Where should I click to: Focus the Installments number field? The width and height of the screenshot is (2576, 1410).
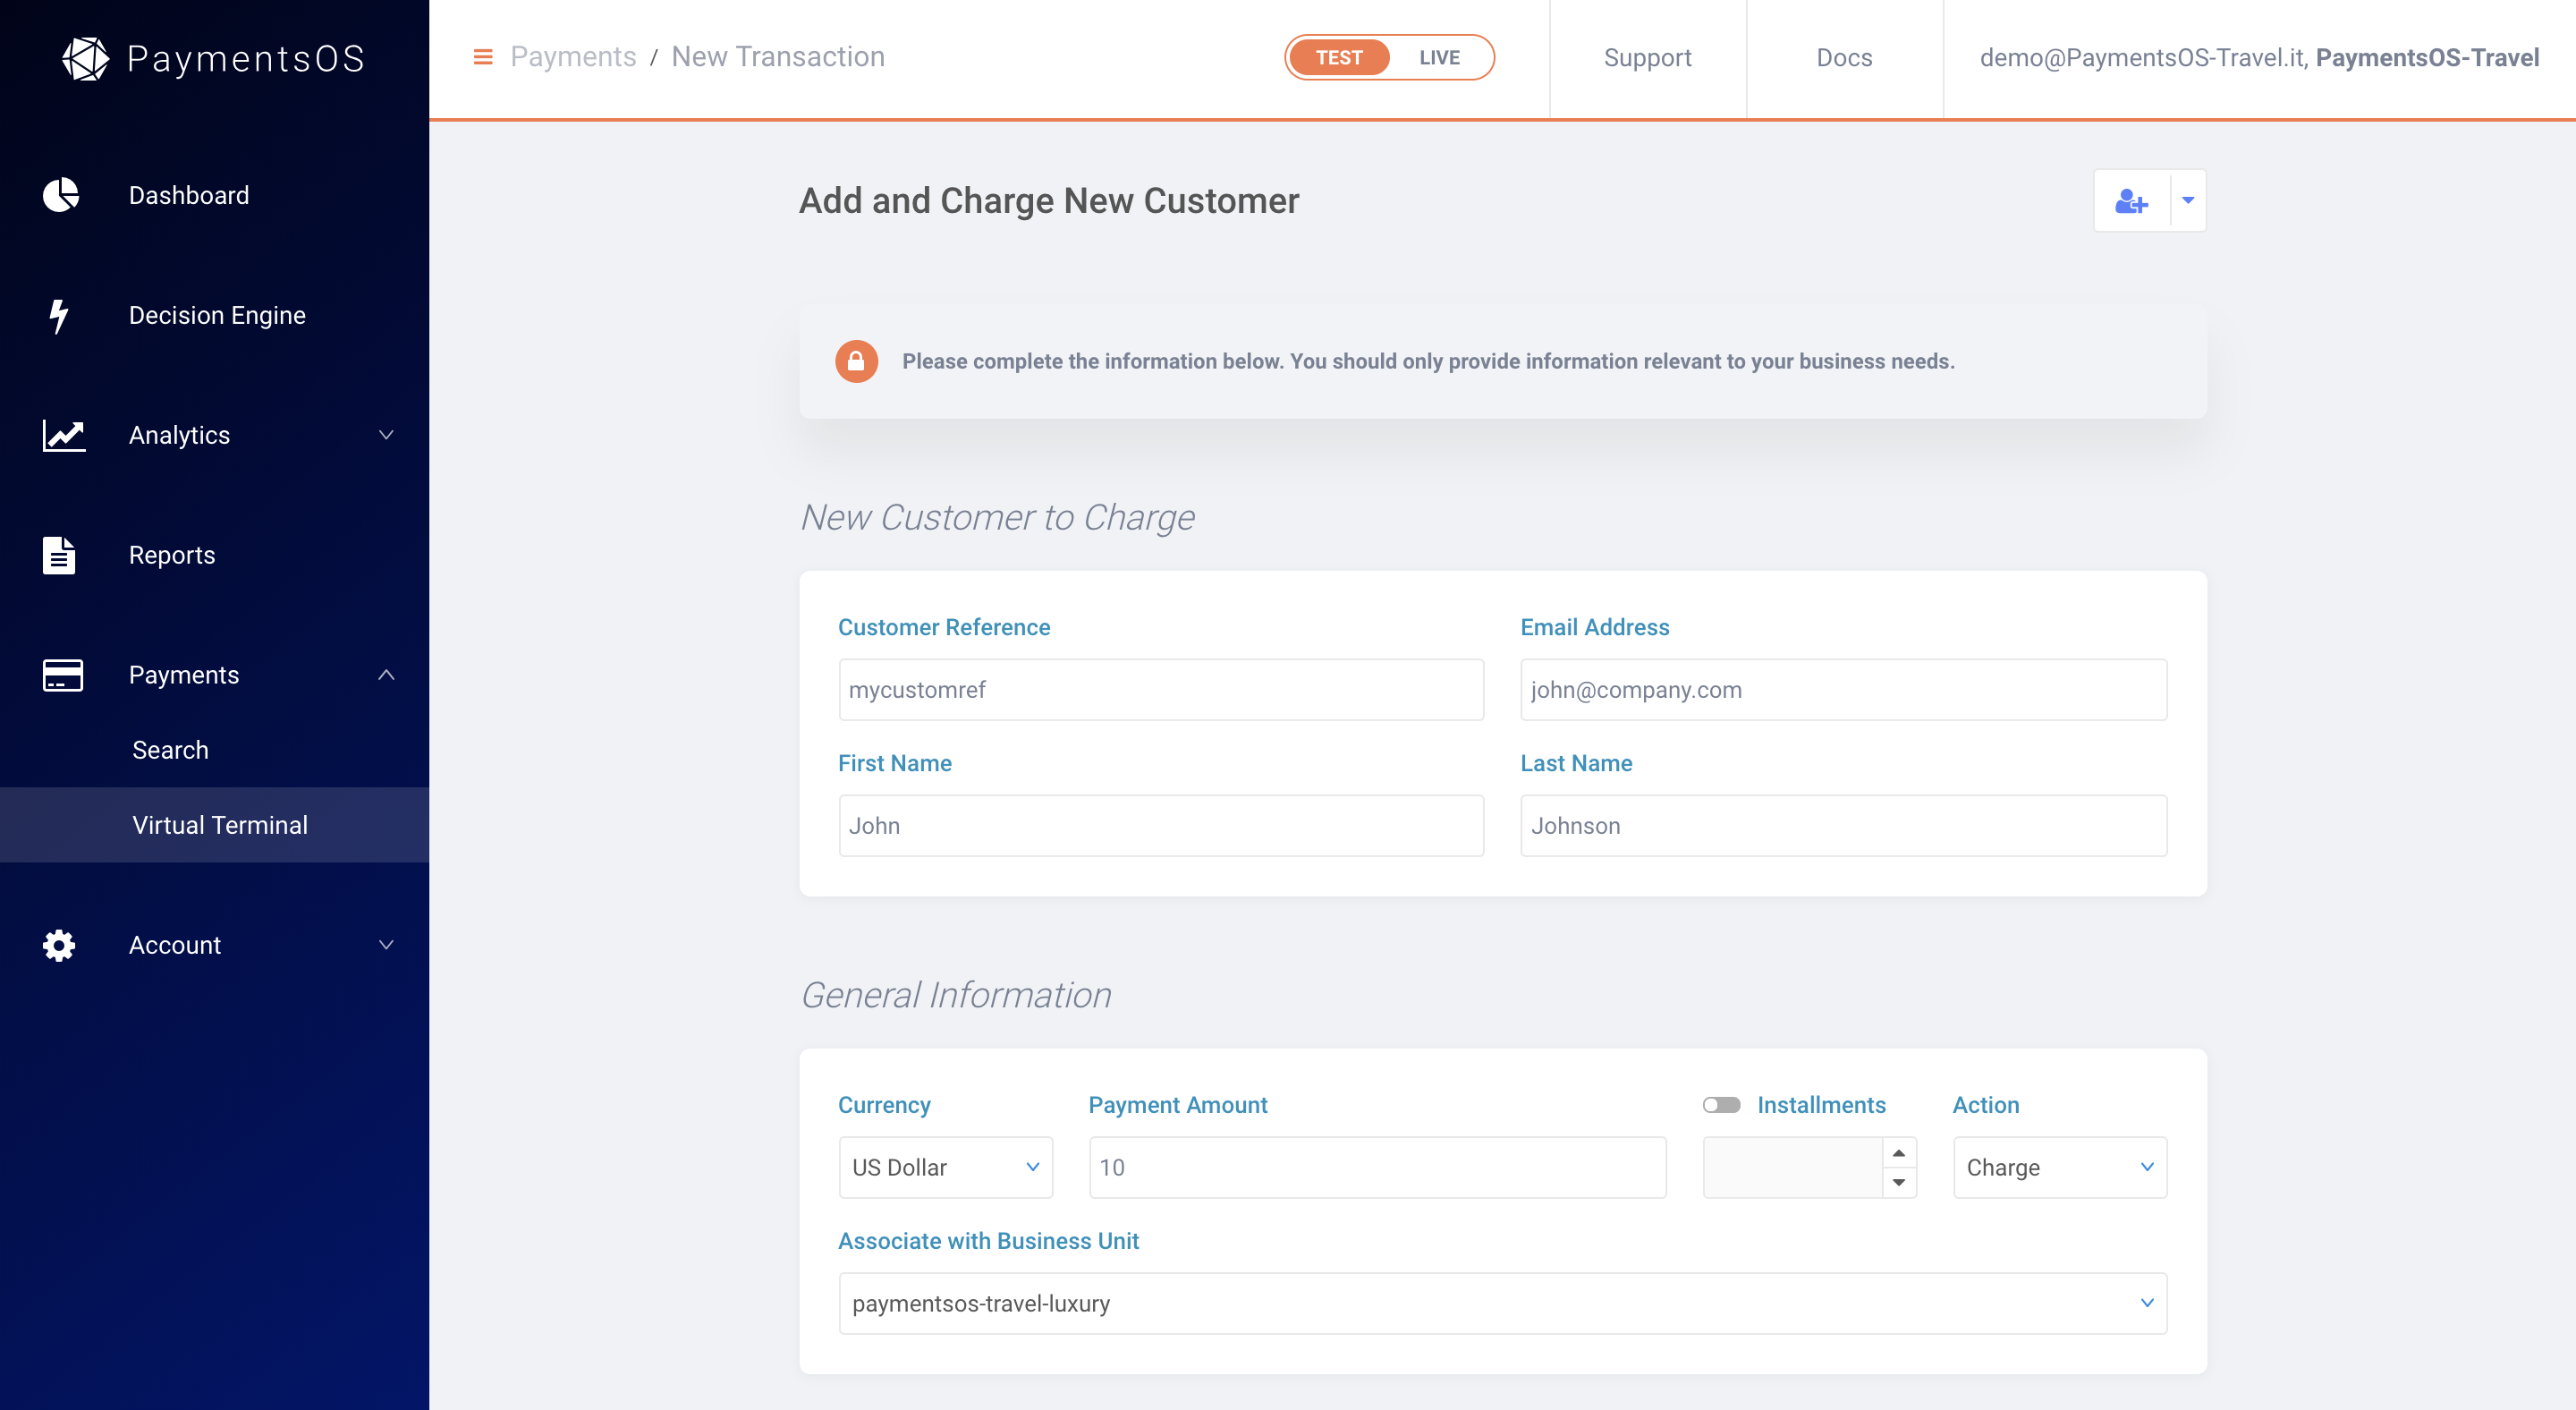(x=1793, y=1167)
